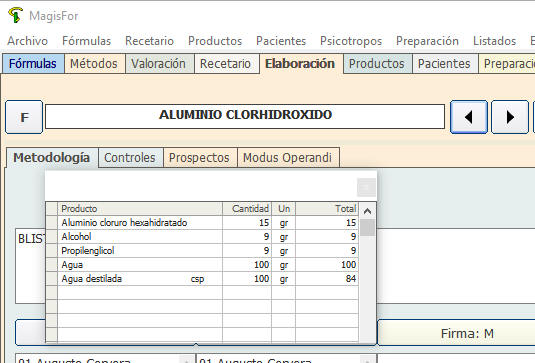Close the product list popup with X
Viewport: 535px width, 363px height.
[366, 187]
